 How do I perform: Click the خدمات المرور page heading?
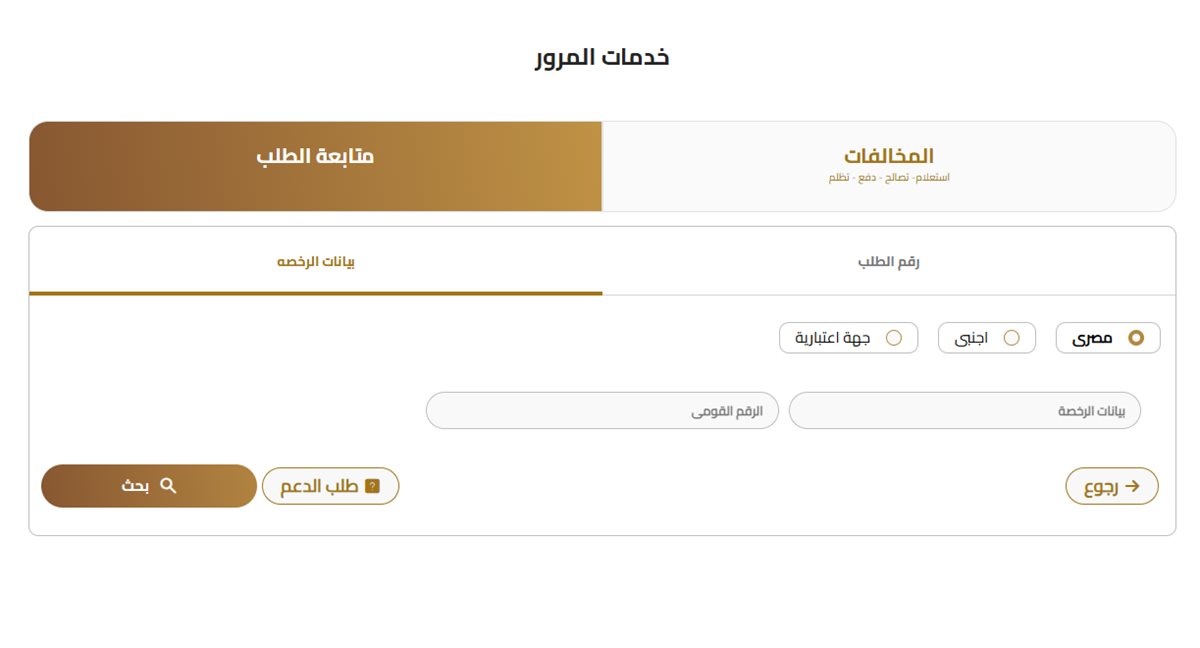[x=600, y=57]
